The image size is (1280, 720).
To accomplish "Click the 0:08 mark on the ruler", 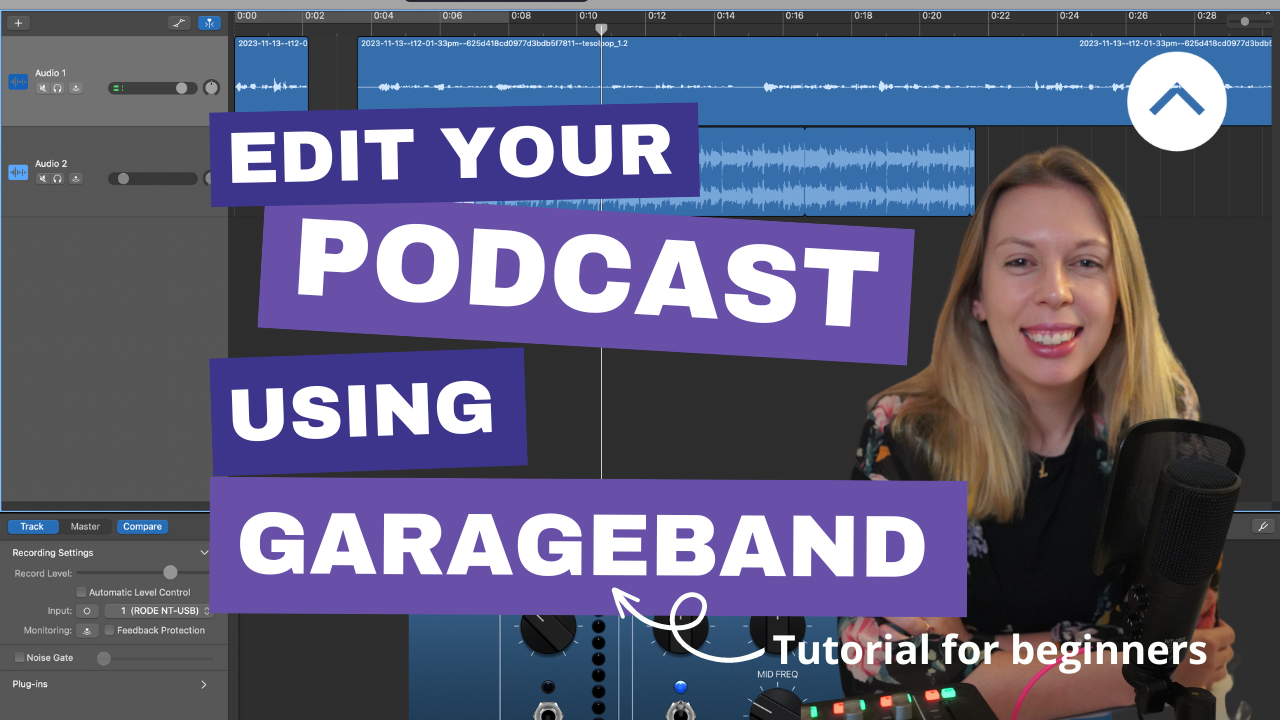I will (520, 16).
